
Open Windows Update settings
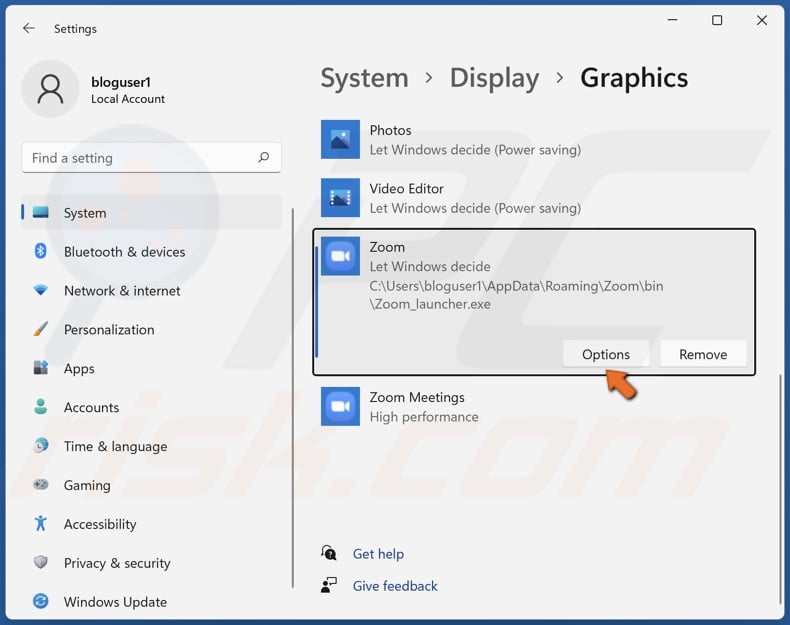point(152,601)
